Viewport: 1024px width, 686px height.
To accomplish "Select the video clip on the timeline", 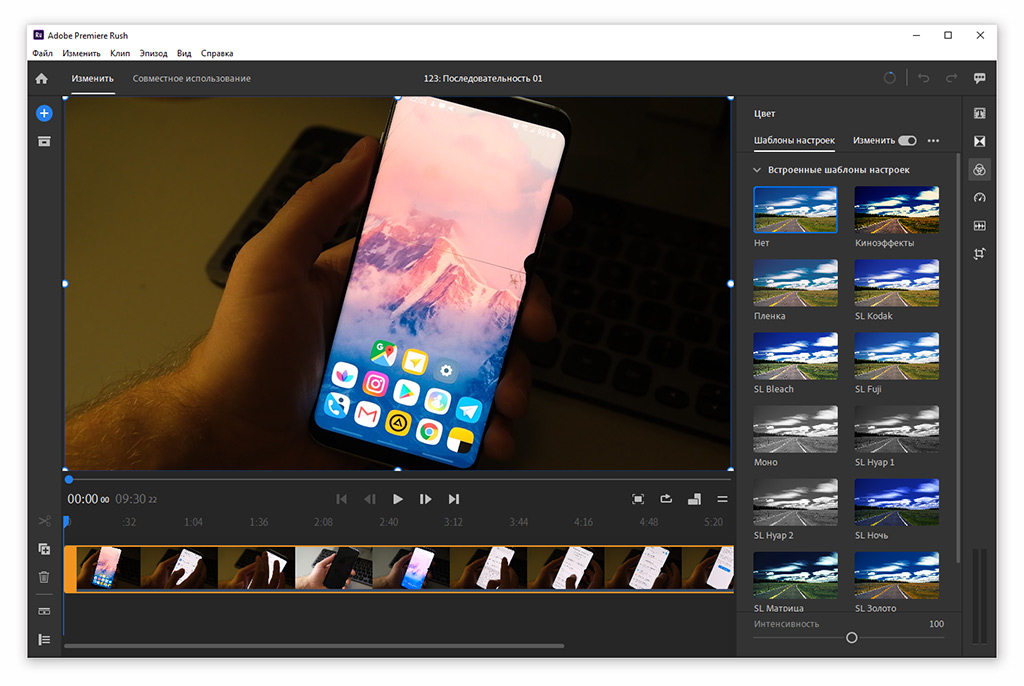I will coord(399,569).
